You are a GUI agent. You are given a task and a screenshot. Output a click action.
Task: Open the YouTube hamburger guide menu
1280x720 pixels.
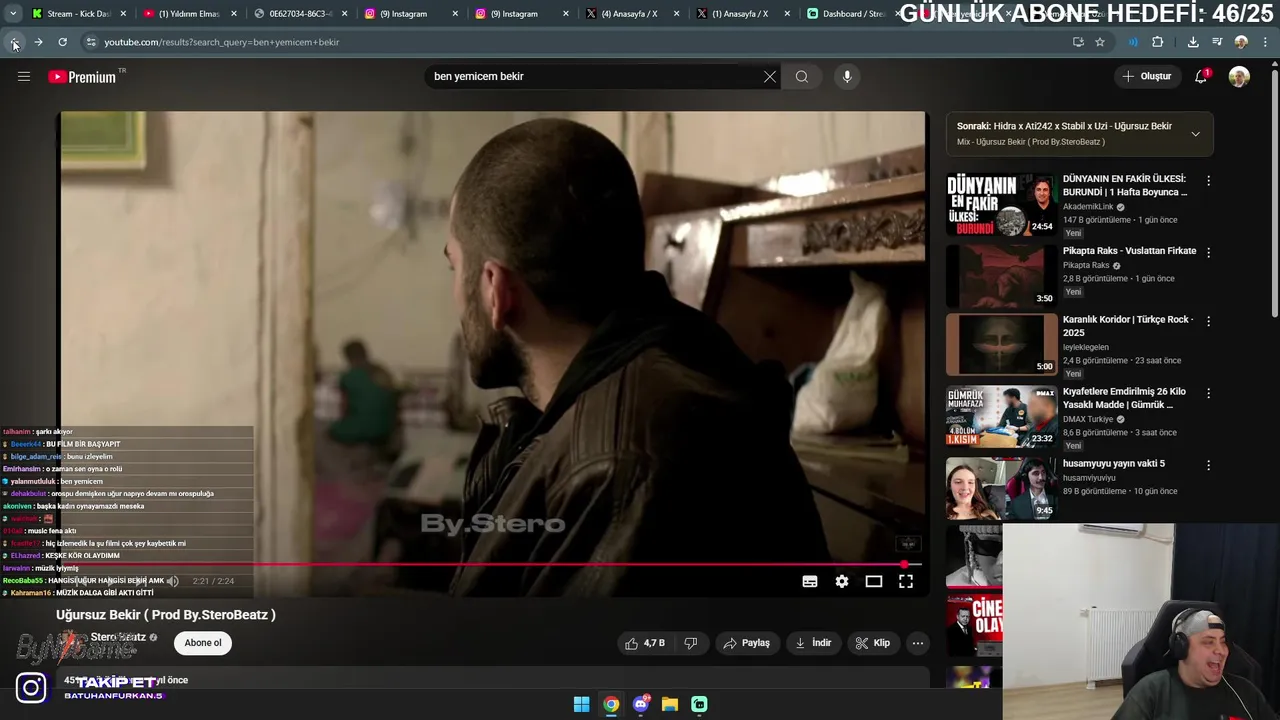pos(24,76)
